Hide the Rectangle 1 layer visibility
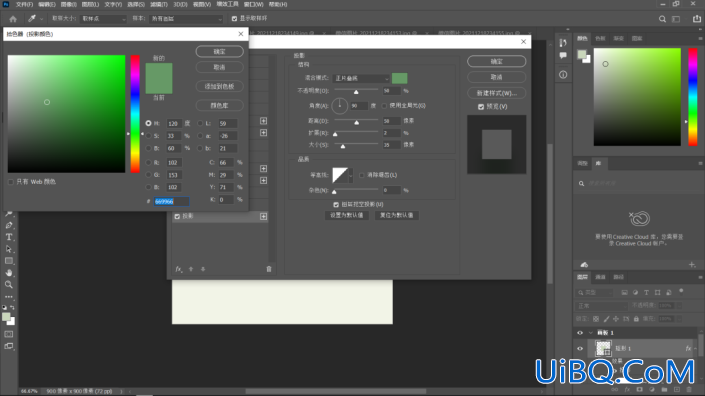705x396 pixels. [x=580, y=348]
